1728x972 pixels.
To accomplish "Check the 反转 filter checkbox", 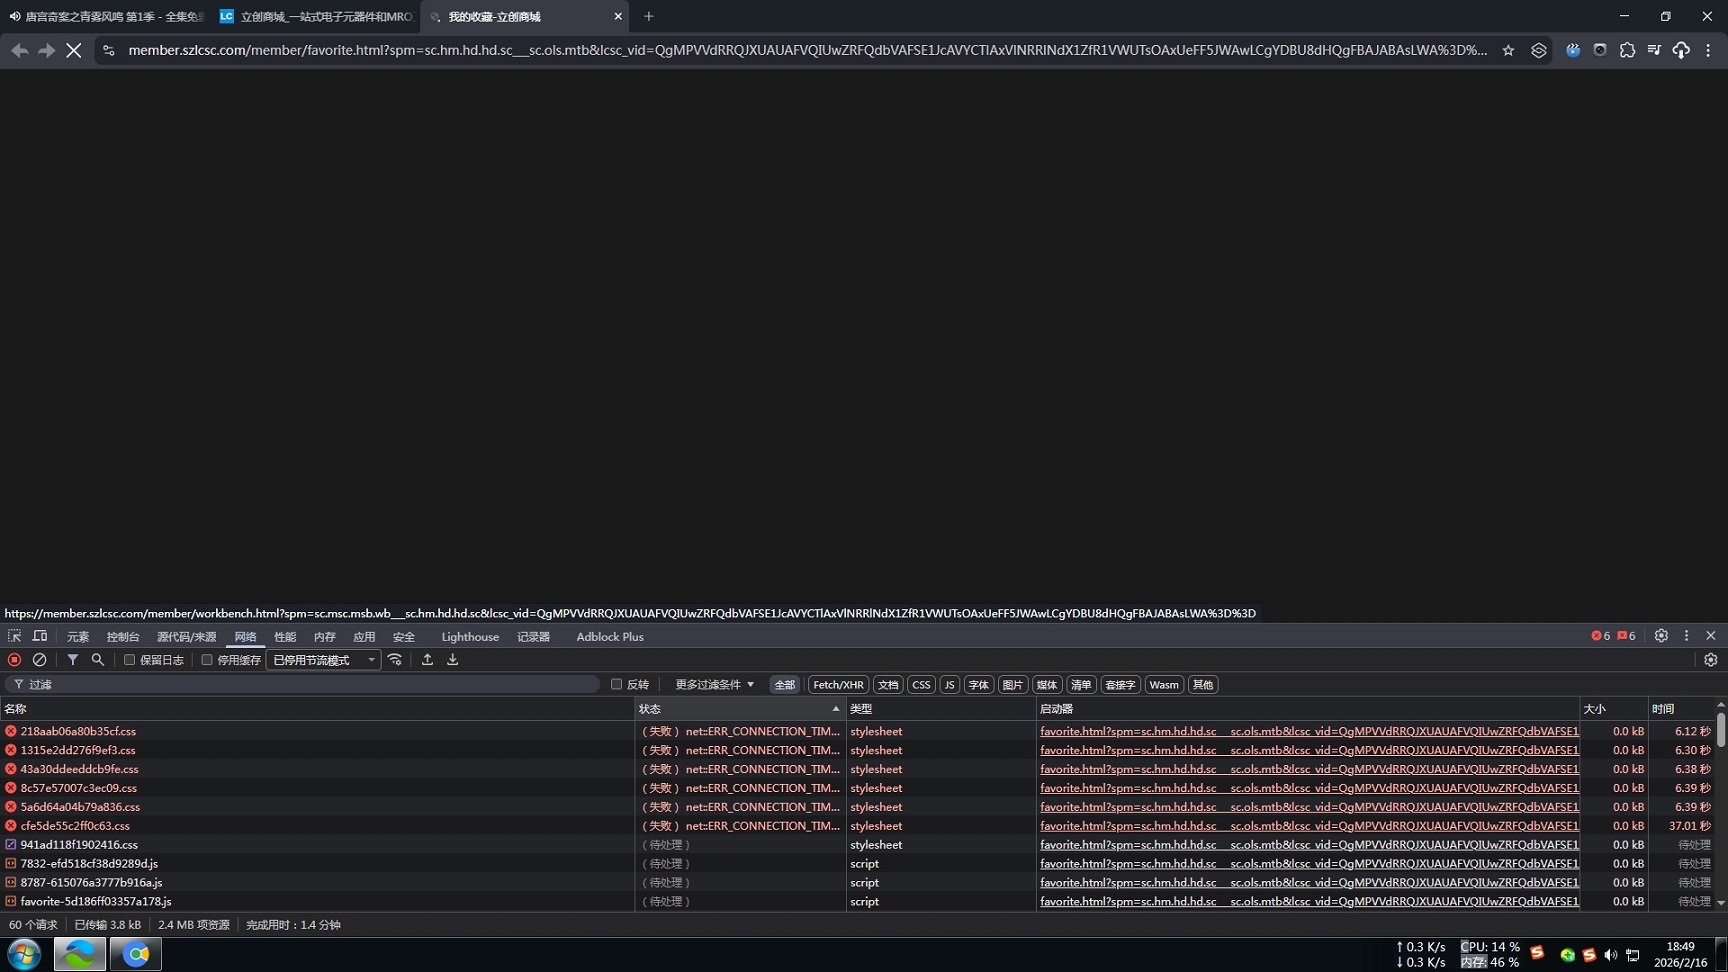I will tap(616, 685).
